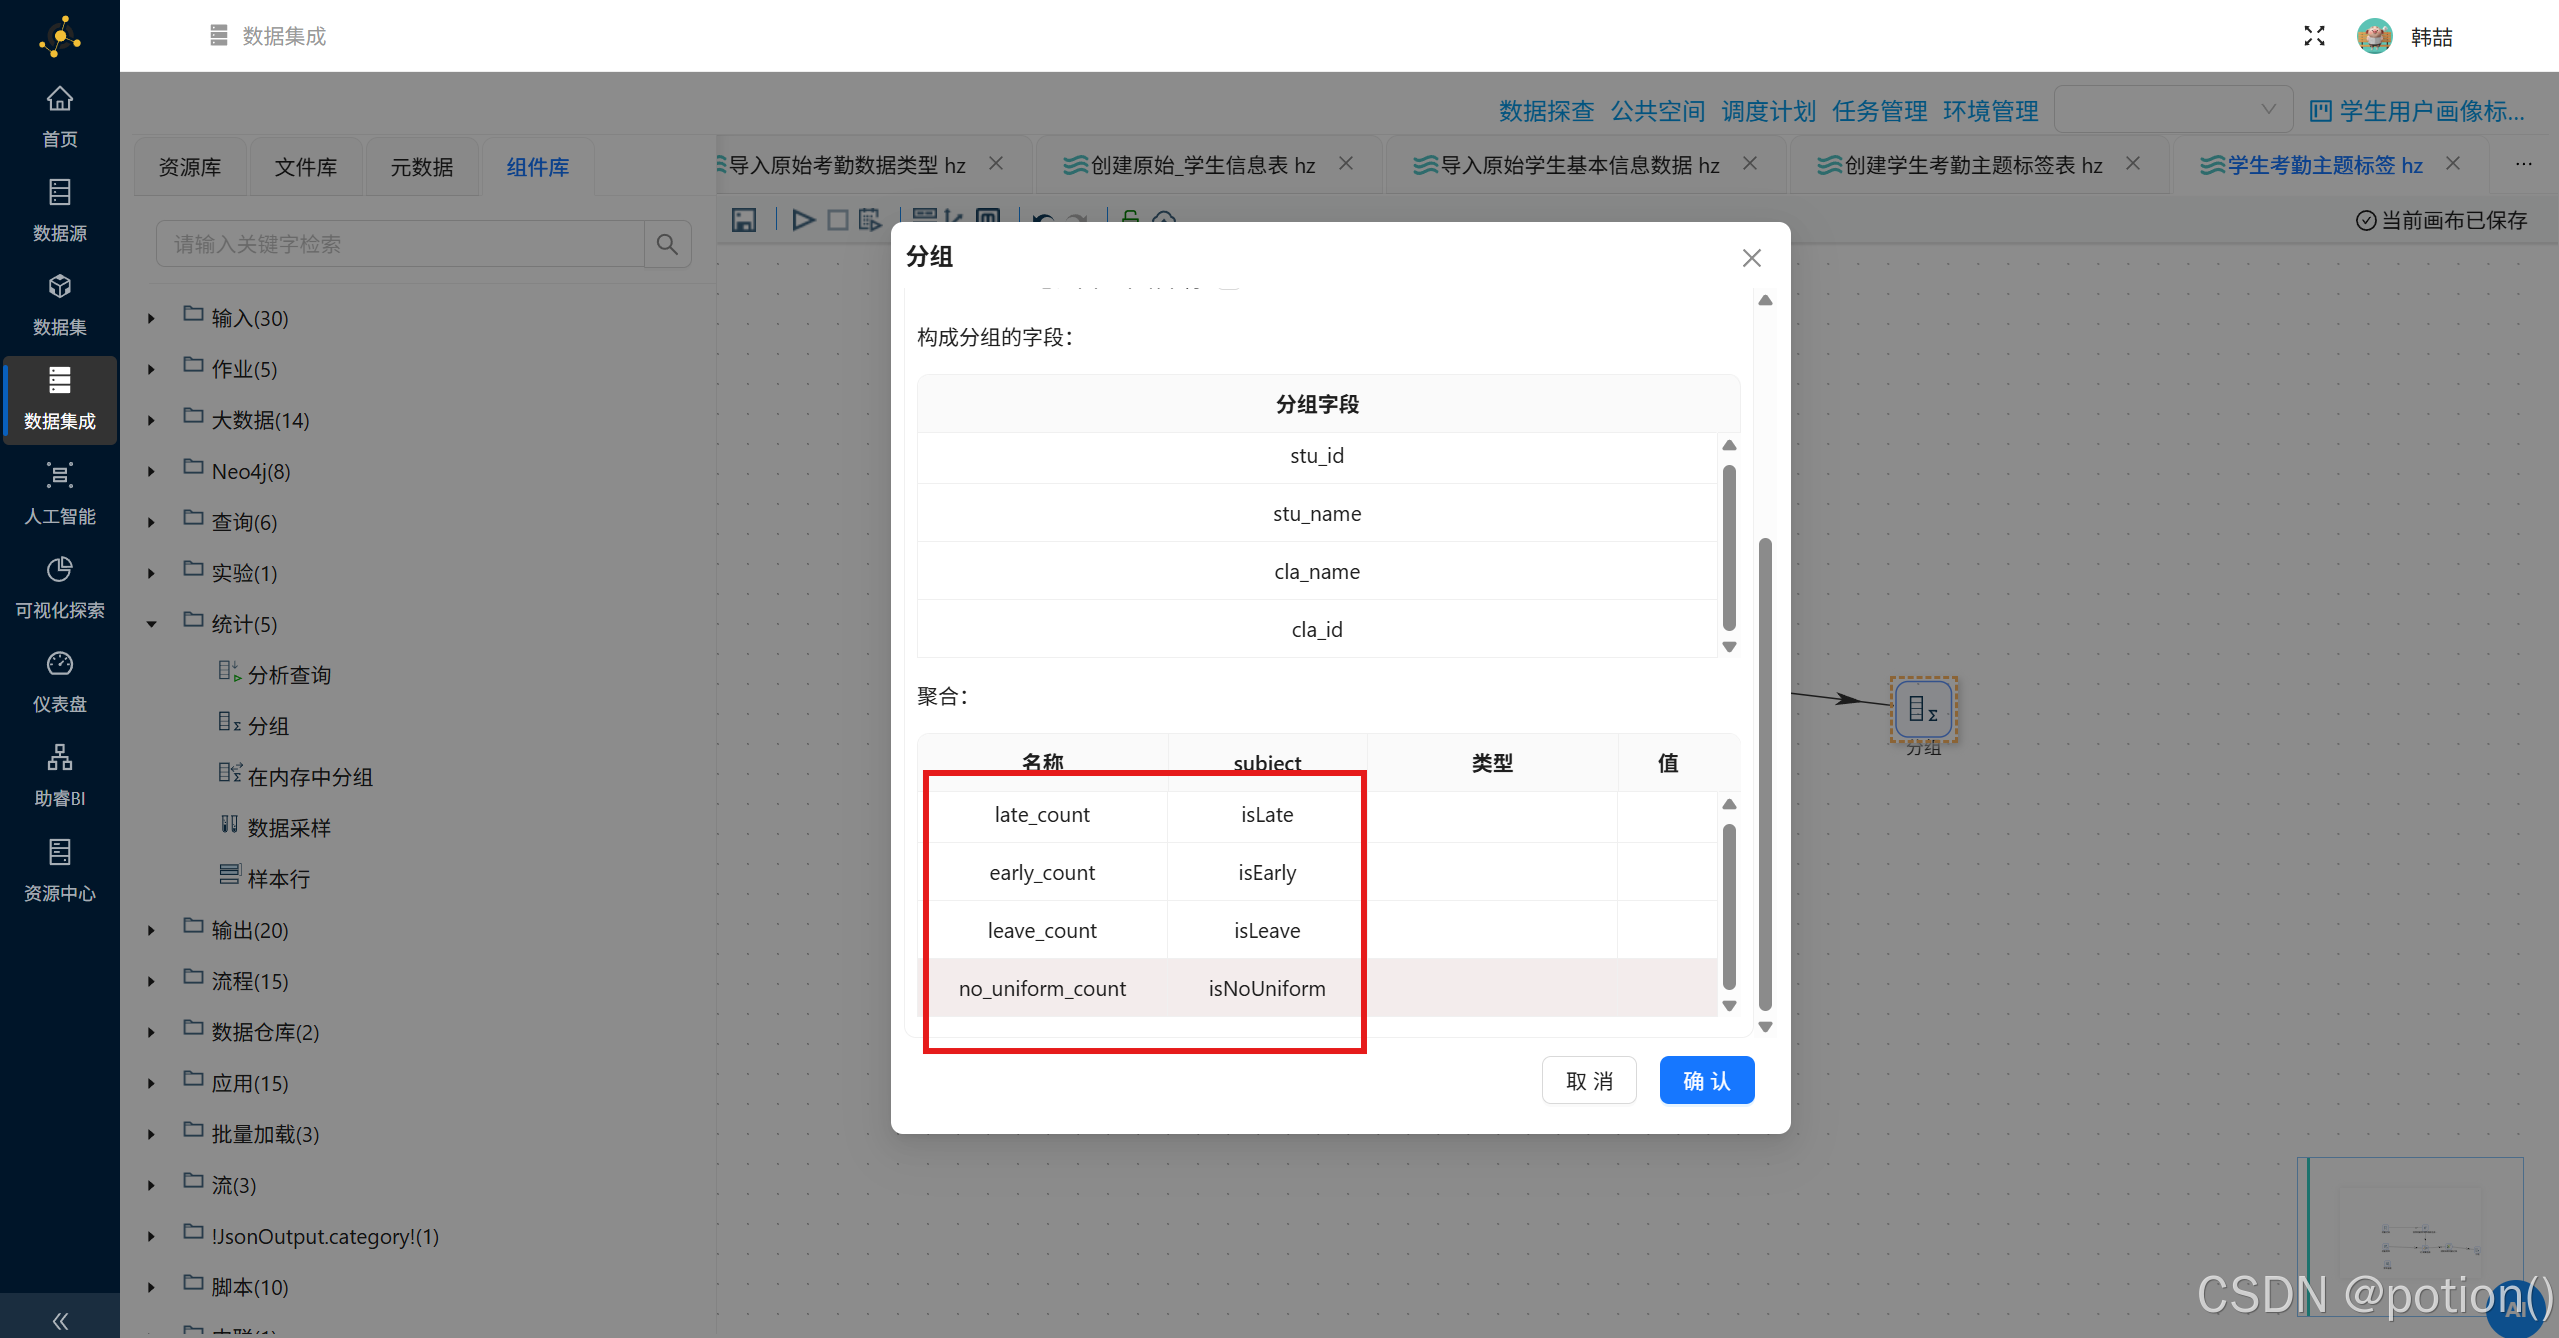Toggle fullscreen with the expand icon
The image size is (2559, 1338).
tap(2314, 36)
